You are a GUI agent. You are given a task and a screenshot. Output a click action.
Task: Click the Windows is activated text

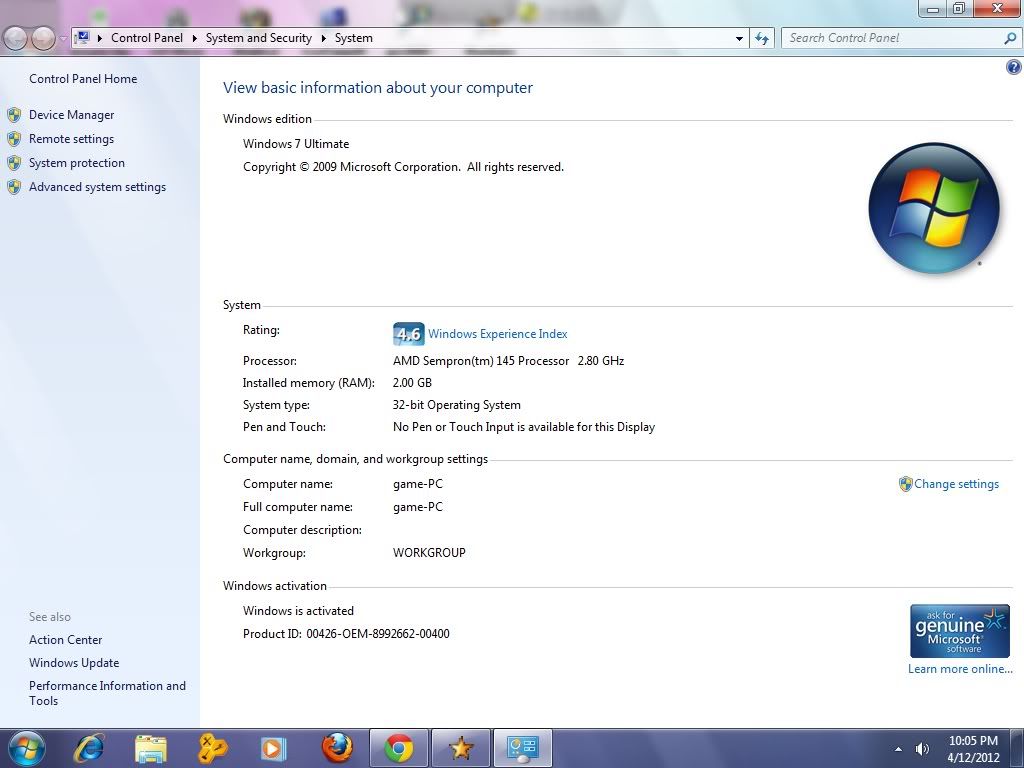point(298,611)
